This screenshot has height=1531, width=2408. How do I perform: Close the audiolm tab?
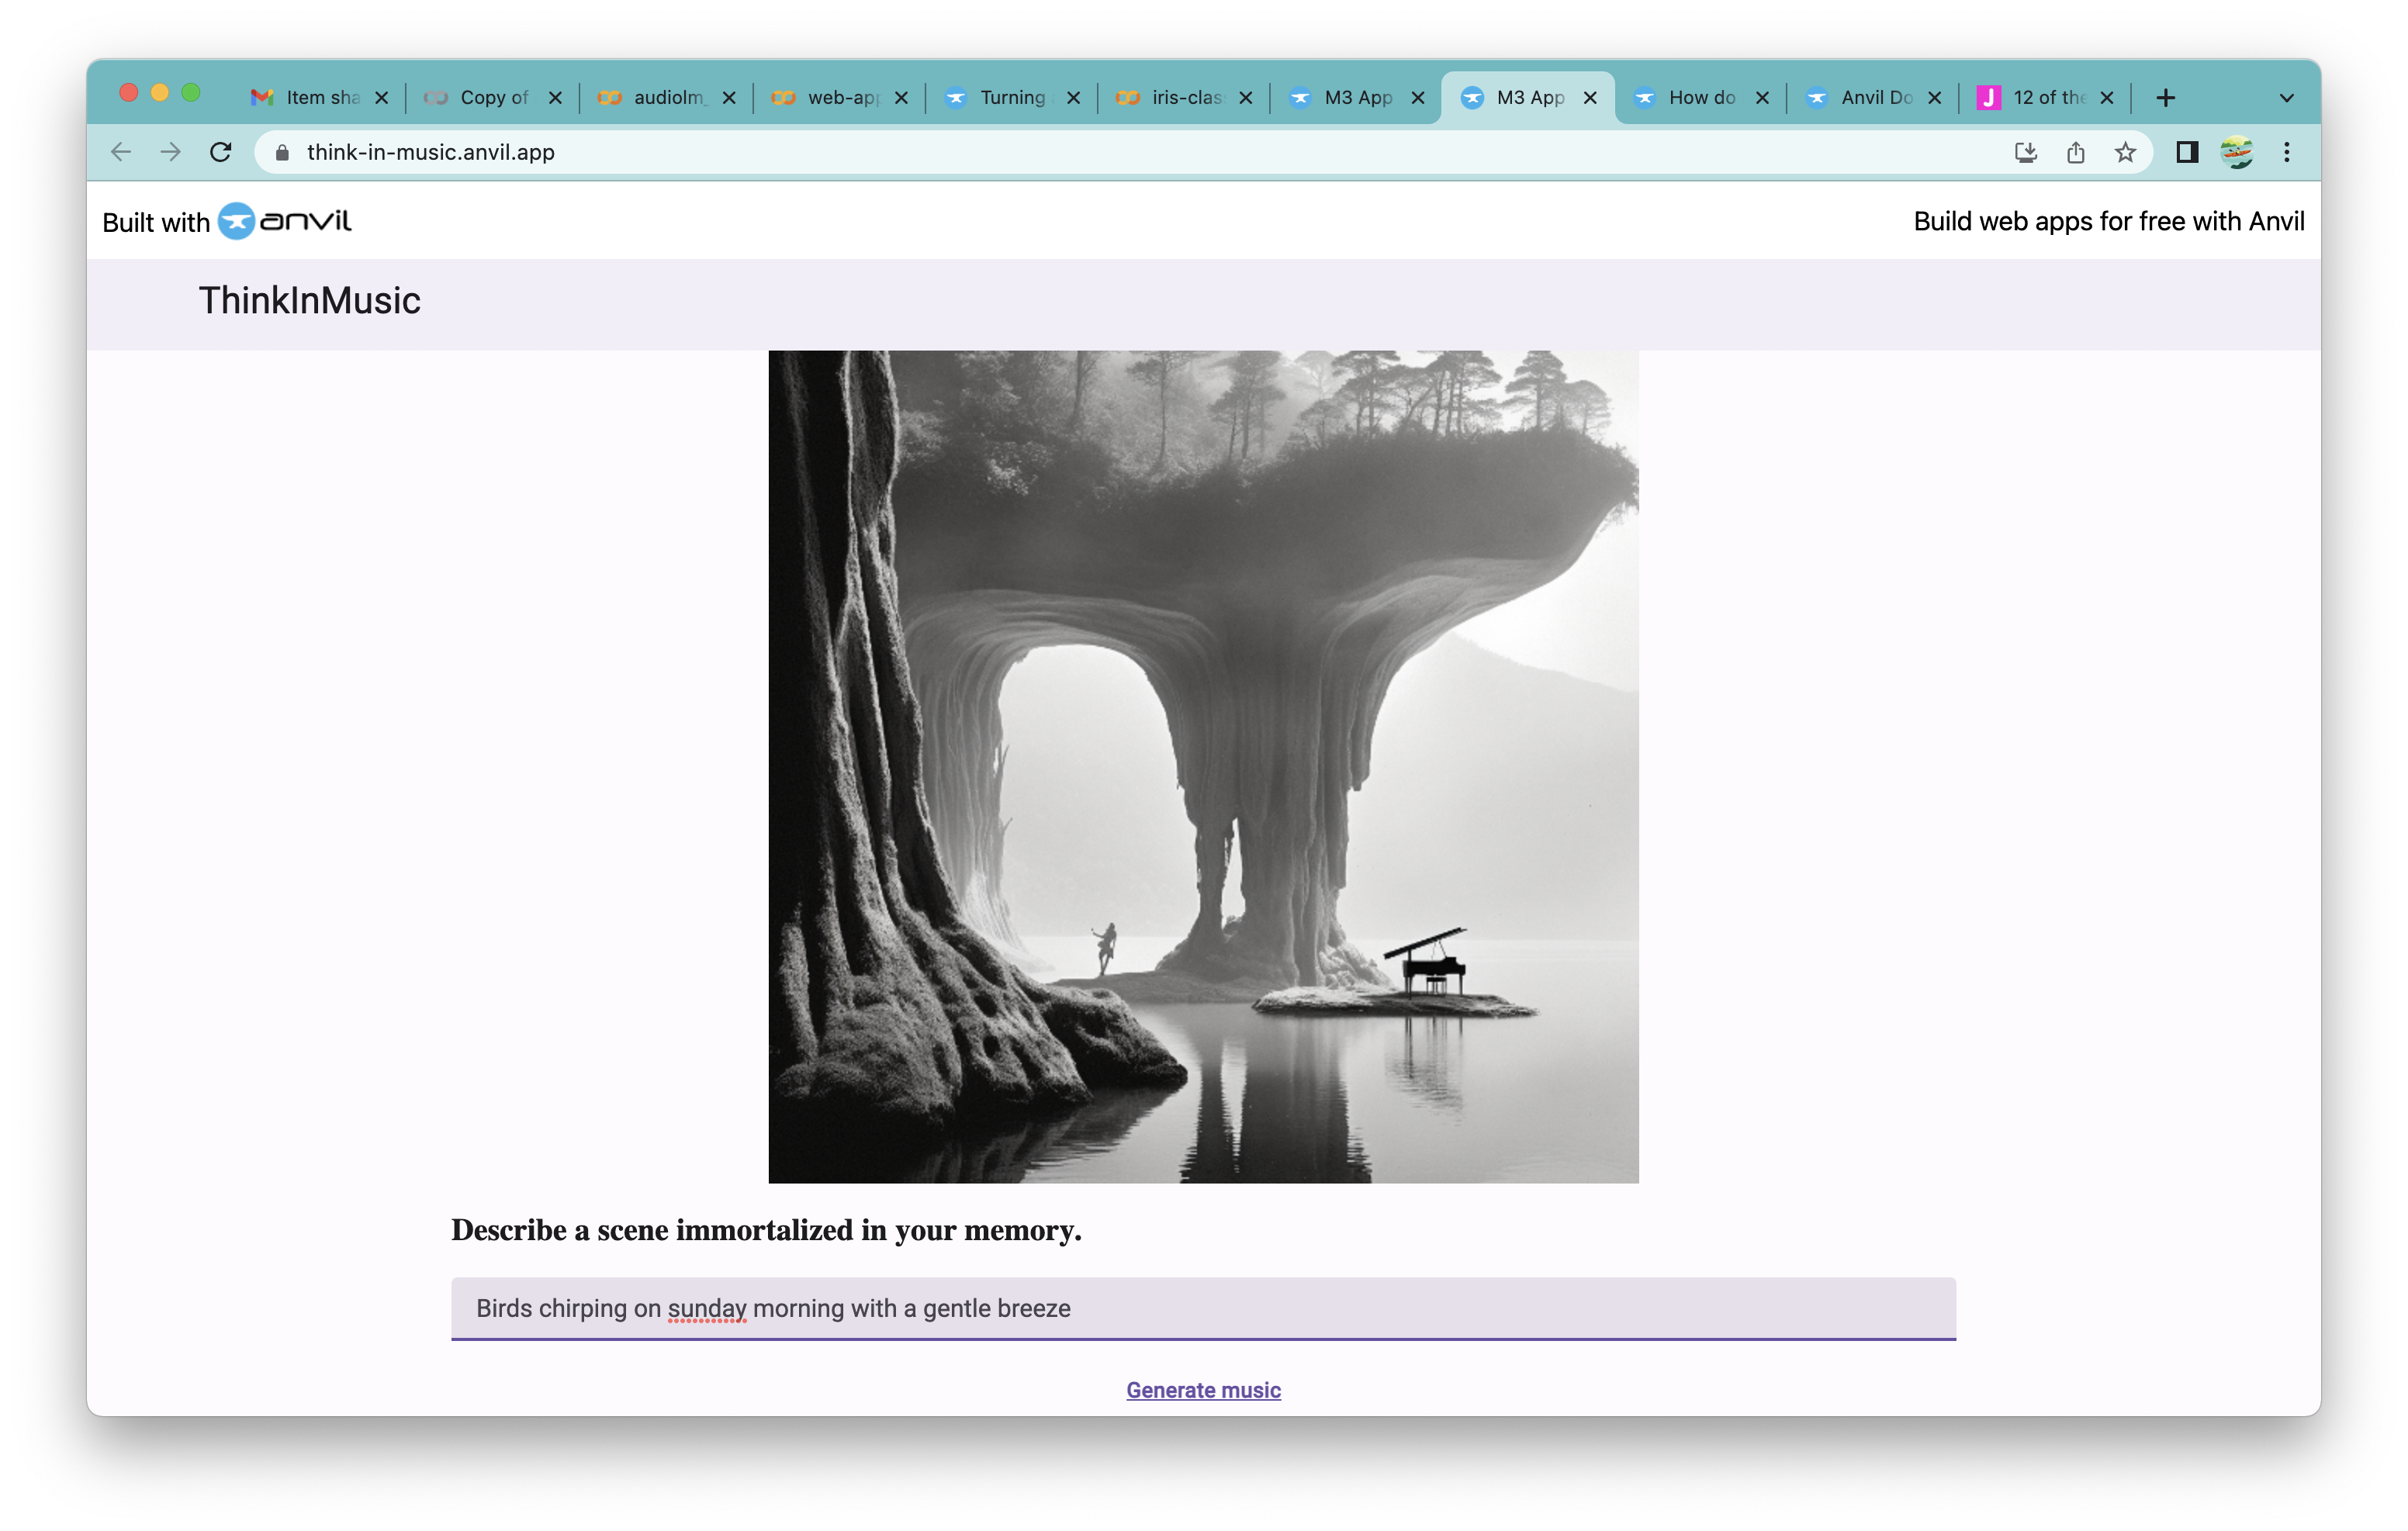tap(729, 98)
